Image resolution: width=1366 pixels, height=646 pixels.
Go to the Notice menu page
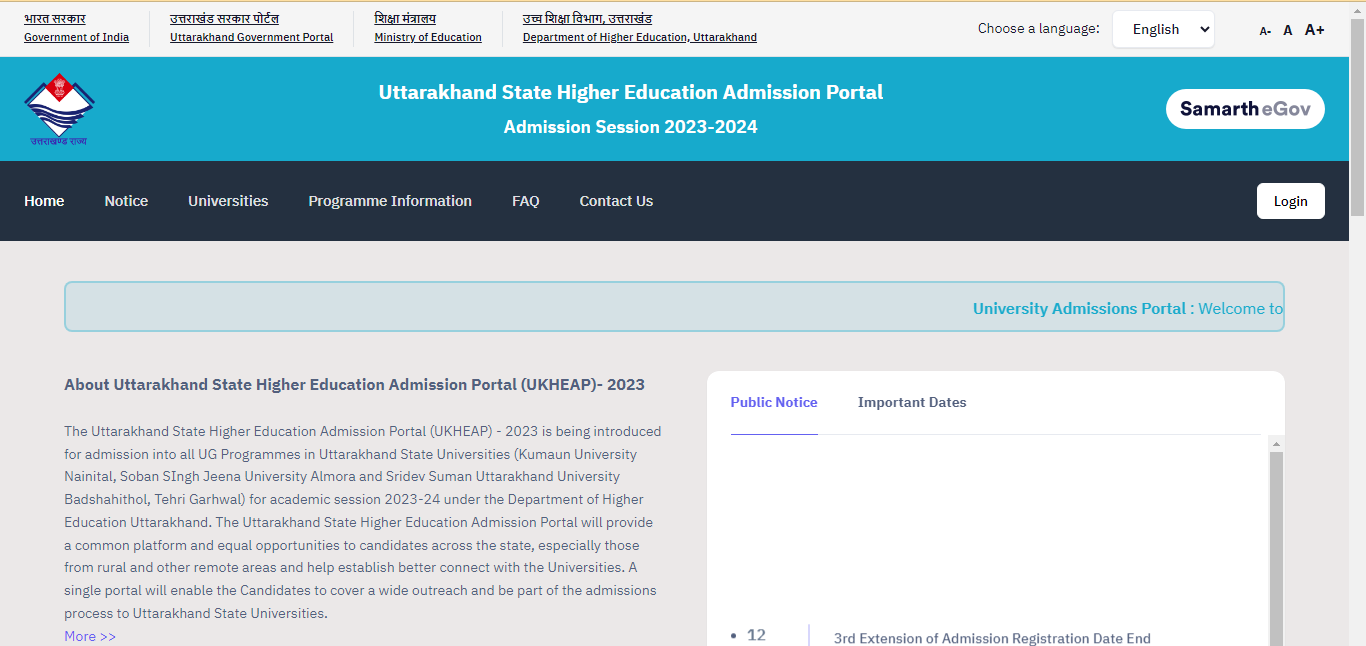pos(126,201)
